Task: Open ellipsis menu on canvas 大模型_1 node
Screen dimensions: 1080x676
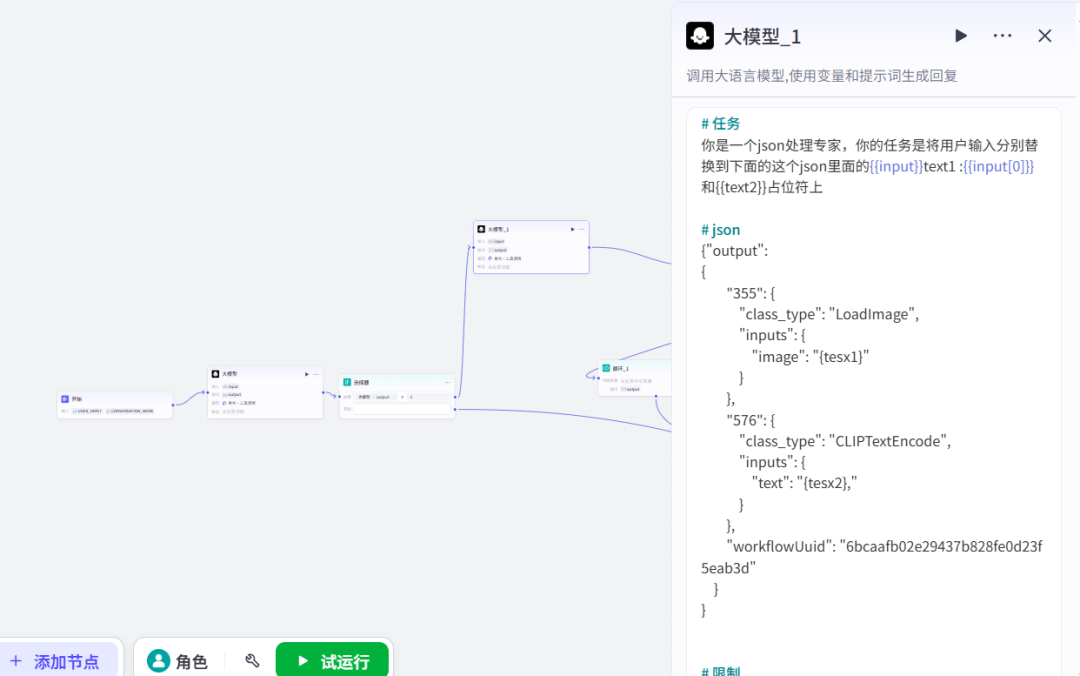Action: (582, 229)
